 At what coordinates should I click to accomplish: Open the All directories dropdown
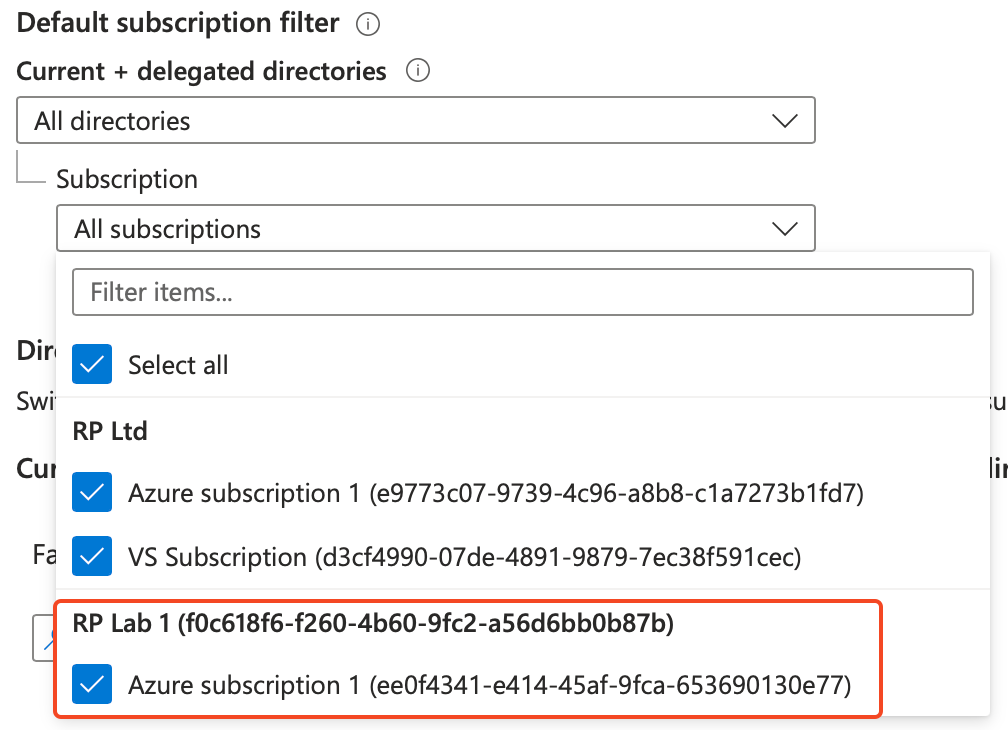click(415, 121)
